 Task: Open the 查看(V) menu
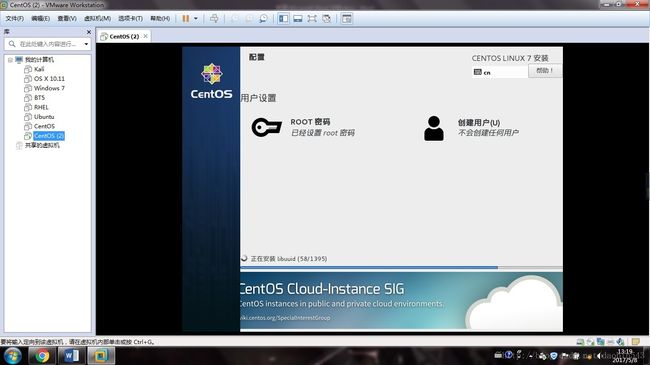[67, 19]
